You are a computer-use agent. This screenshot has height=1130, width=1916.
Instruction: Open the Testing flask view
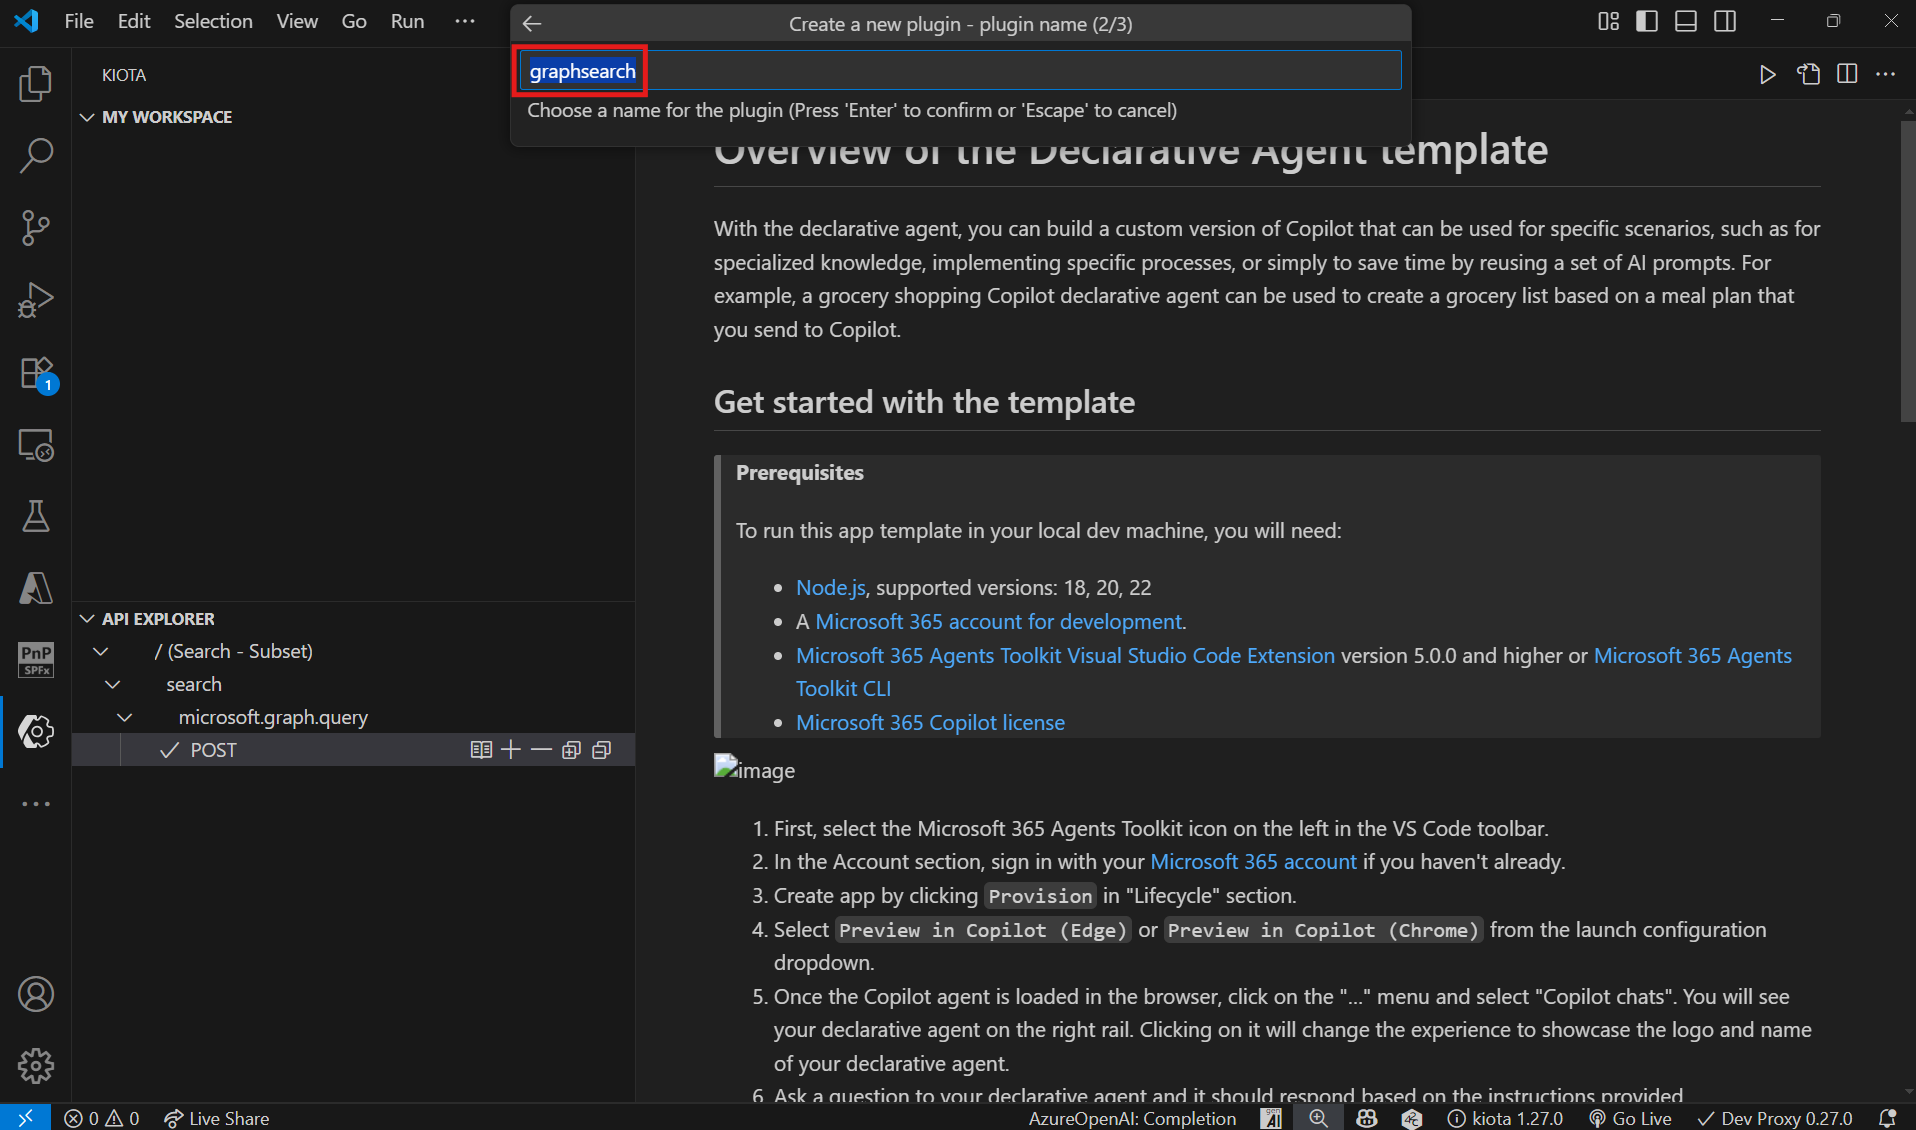tap(36, 517)
